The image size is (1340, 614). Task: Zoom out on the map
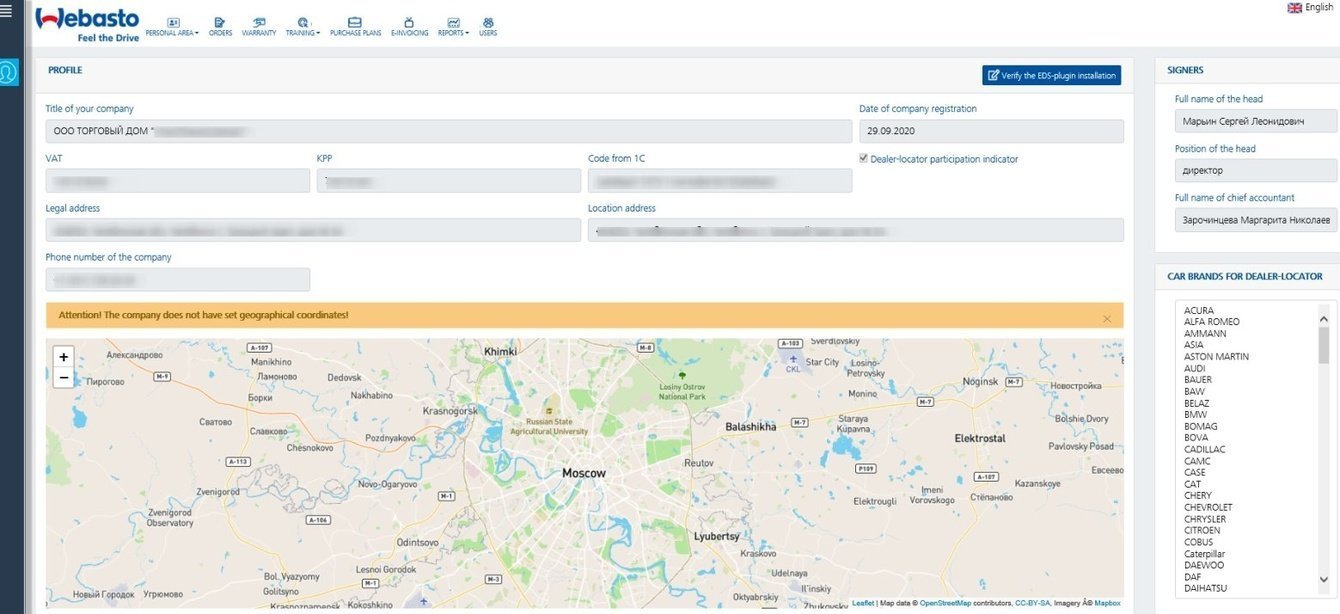pyautogui.click(x=64, y=378)
